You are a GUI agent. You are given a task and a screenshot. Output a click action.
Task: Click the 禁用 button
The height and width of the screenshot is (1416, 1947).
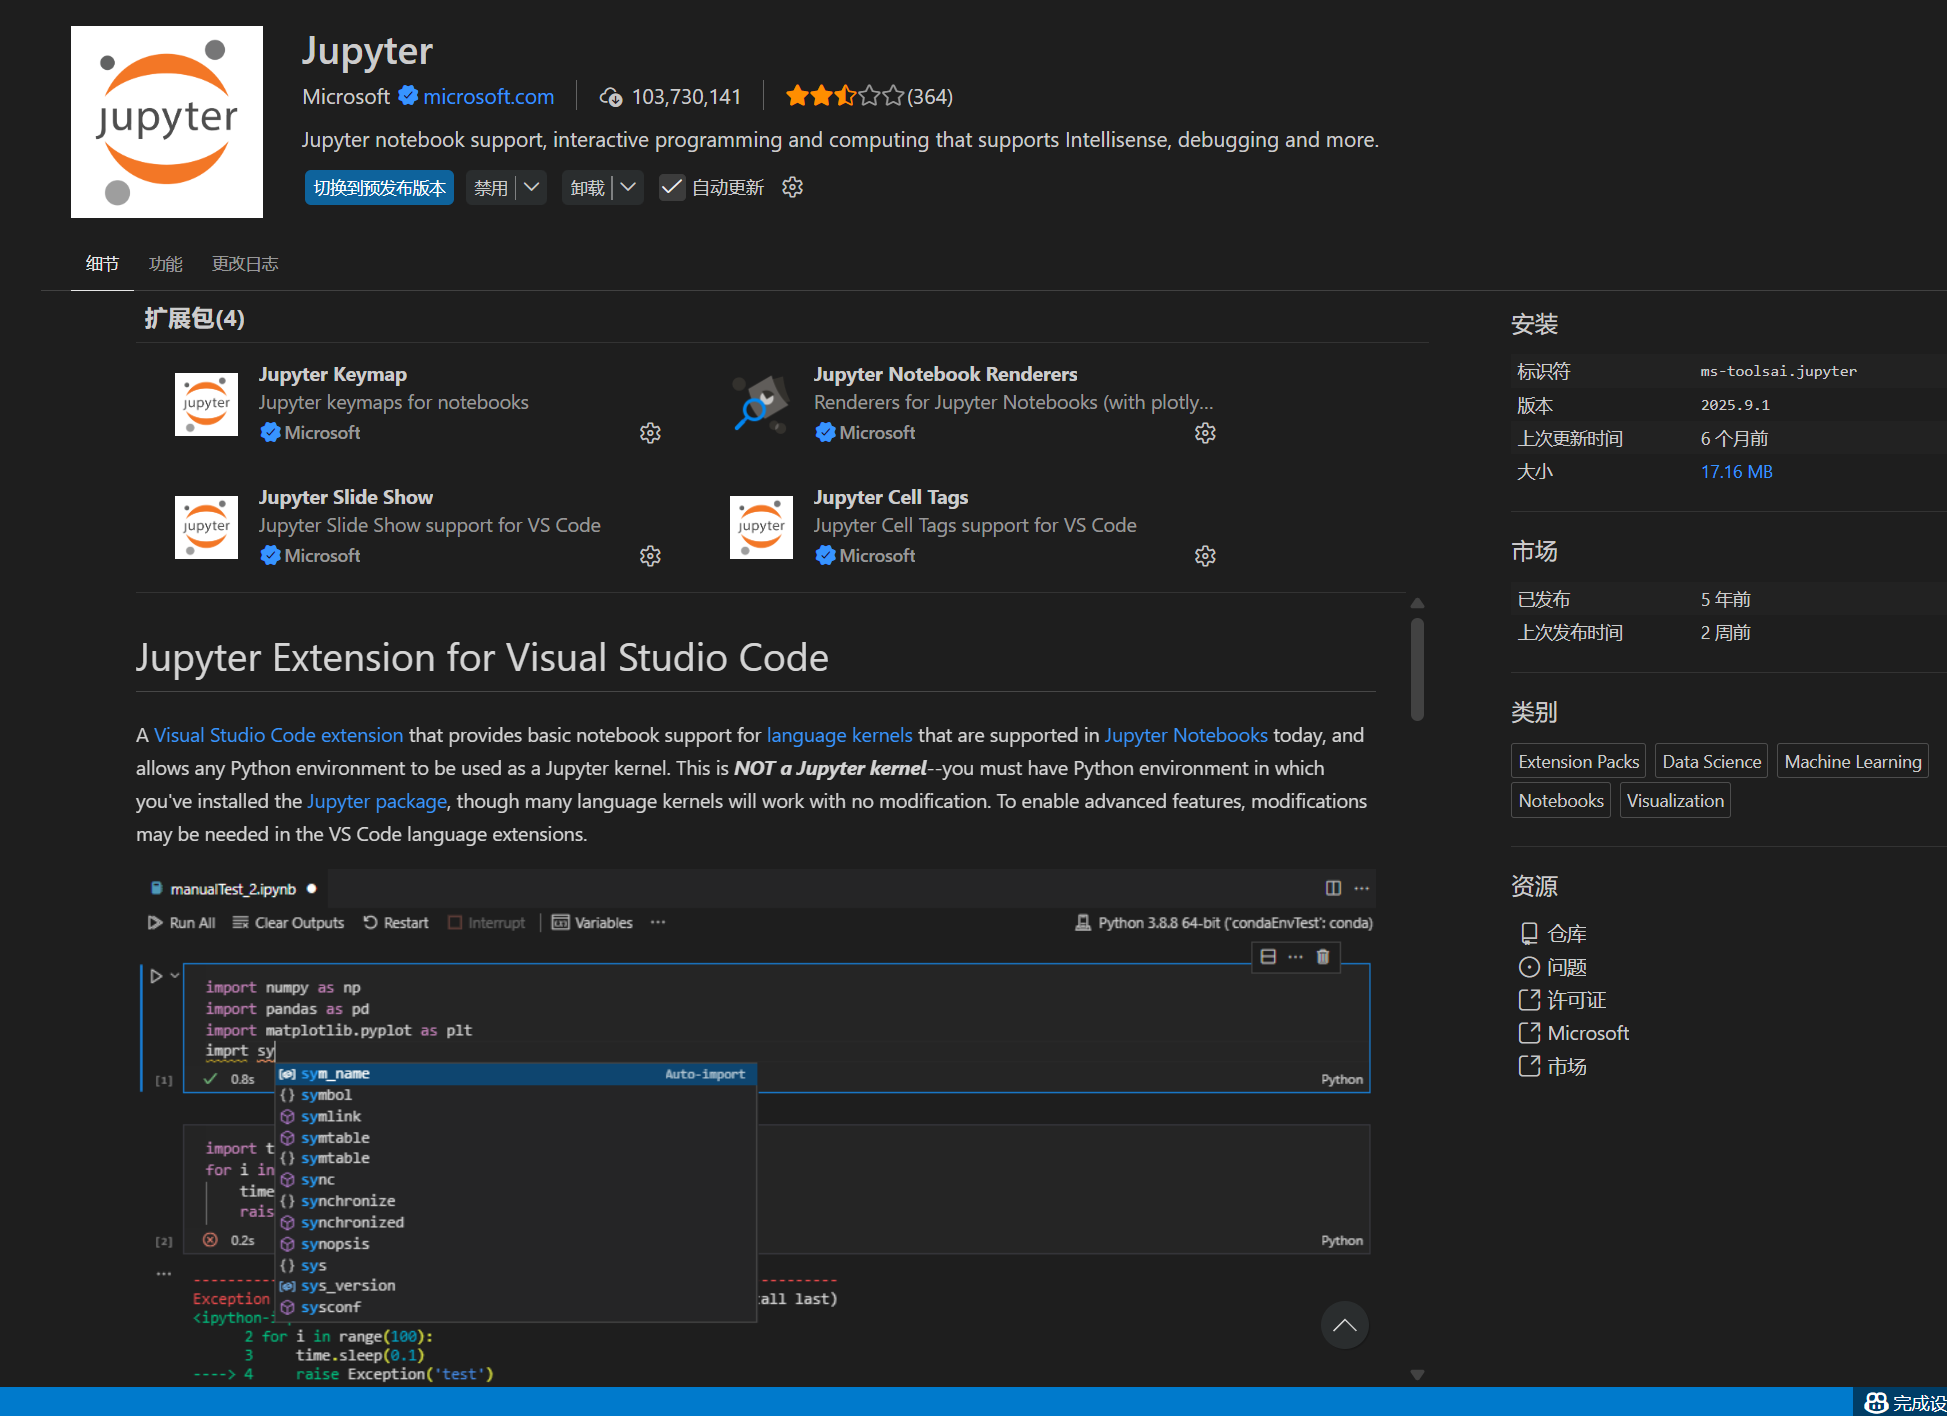coord(491,188)
